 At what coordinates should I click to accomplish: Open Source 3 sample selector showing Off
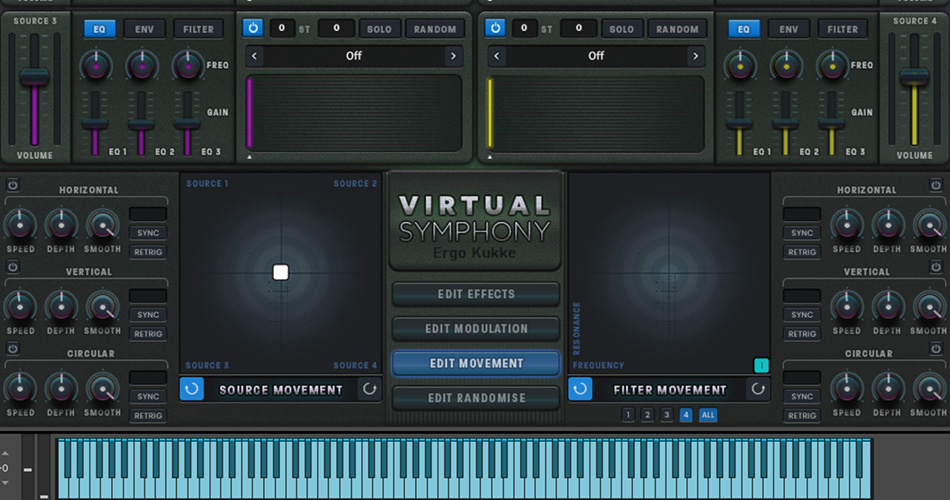pos(354,56)
